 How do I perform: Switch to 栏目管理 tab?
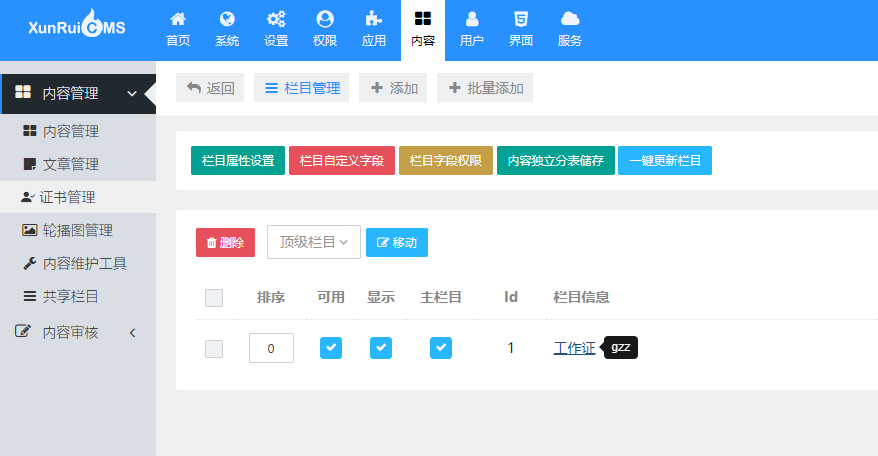[x=302, y=88]
